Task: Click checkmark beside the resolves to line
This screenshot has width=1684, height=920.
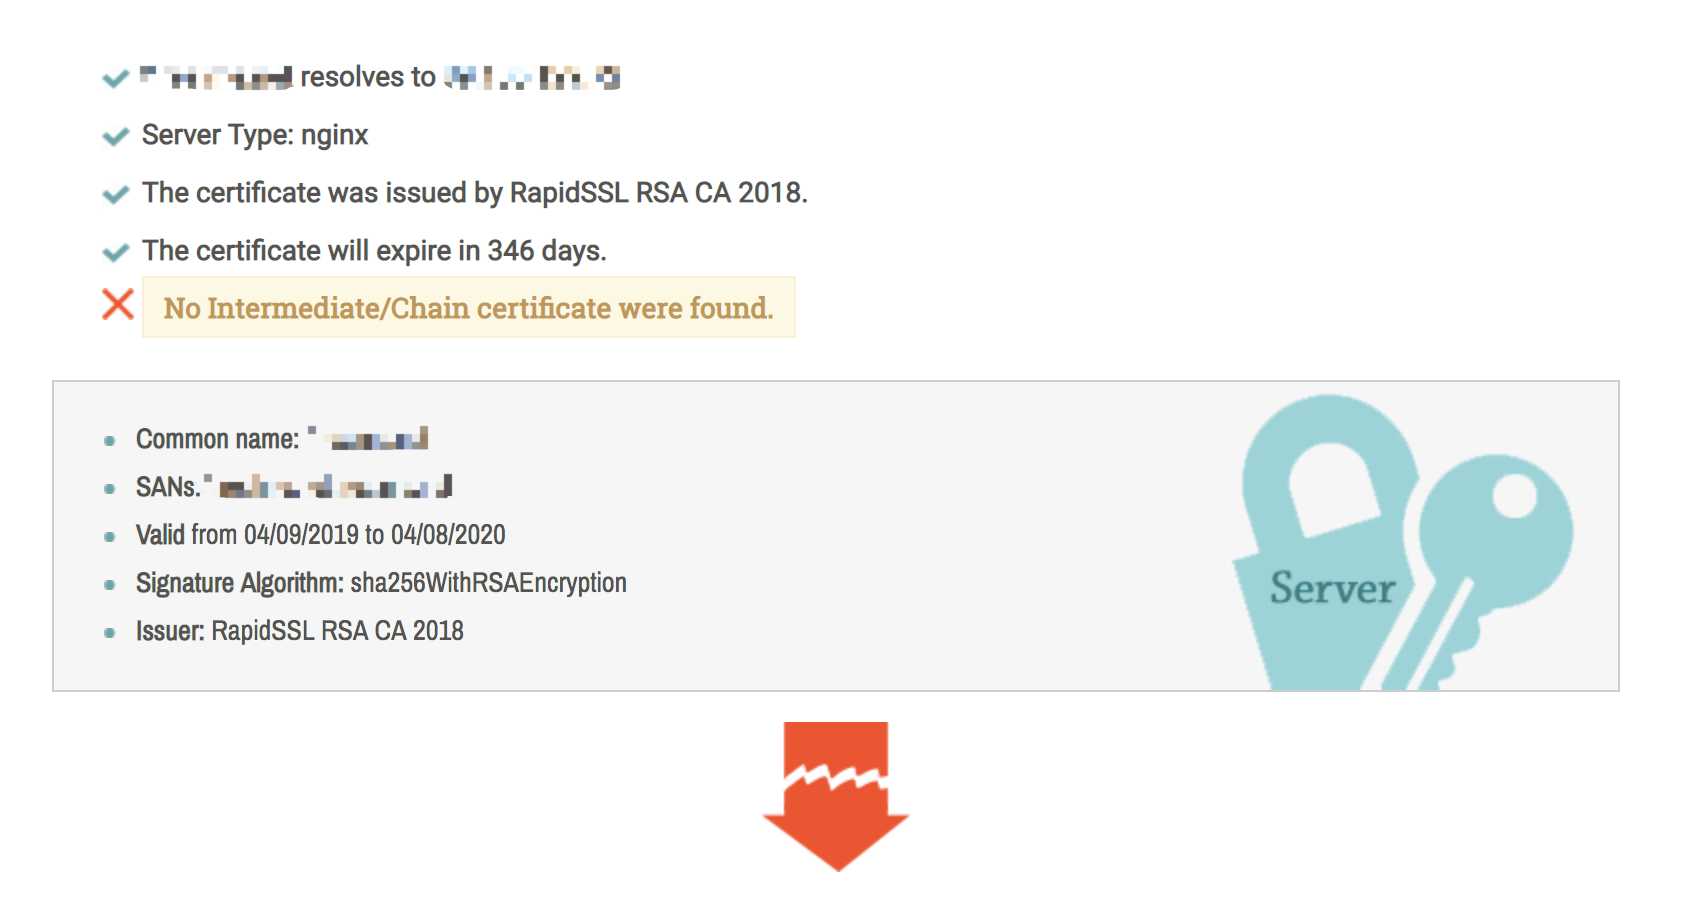Action: [116, 78]
